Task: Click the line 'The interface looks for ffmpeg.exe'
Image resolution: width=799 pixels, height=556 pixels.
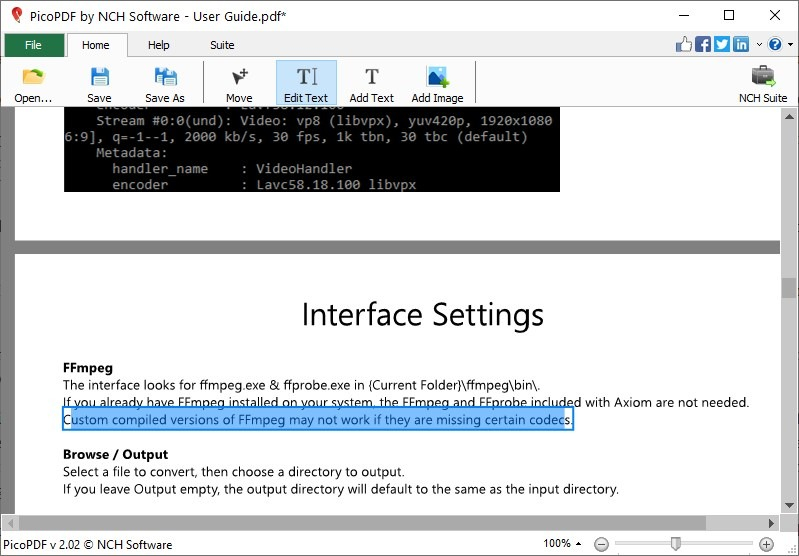Action: [301, 385]
